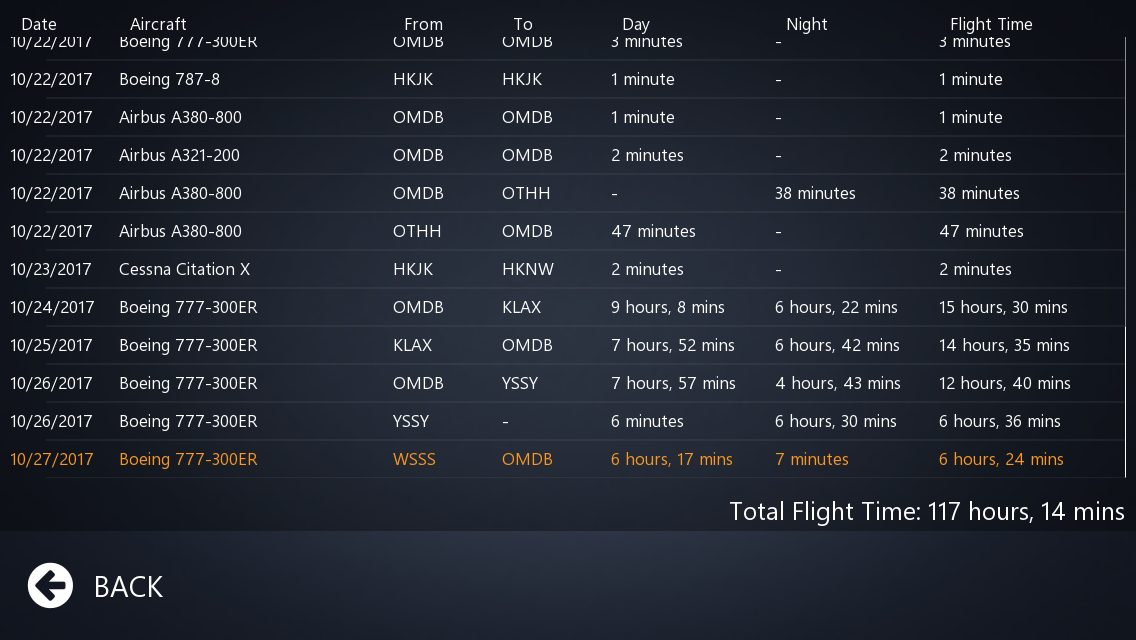This screenshot has width=1136, height=640.
Task: Click the Night column header
Action: 806,24
